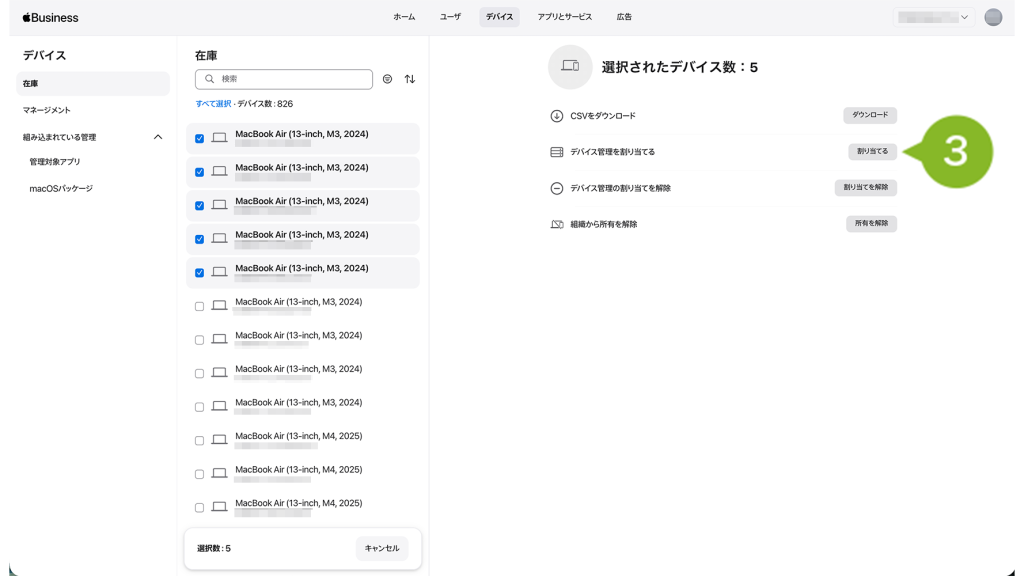Image resolution: width=1024 pixels, height=576 pixels.
Task: Click the 割り当てる button
Action: (x=871, y=152)
